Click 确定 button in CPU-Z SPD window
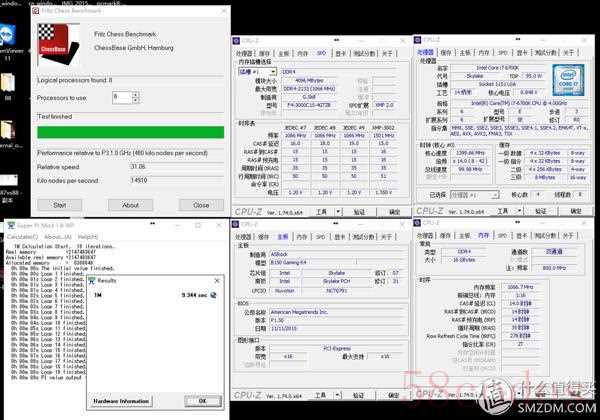Viewport: 600px width, 420px height. coord(394,212)
